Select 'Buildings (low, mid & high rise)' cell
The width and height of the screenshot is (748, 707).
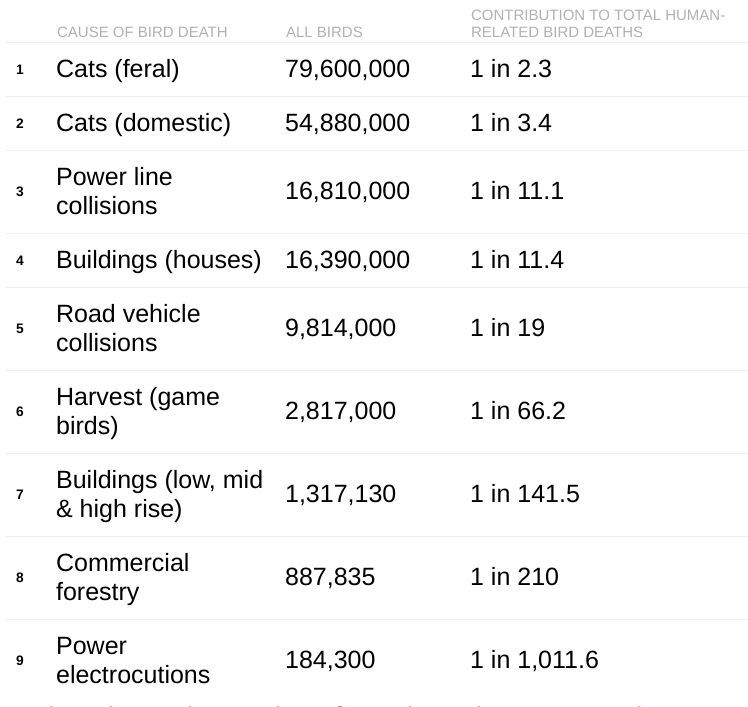(159, 494)
